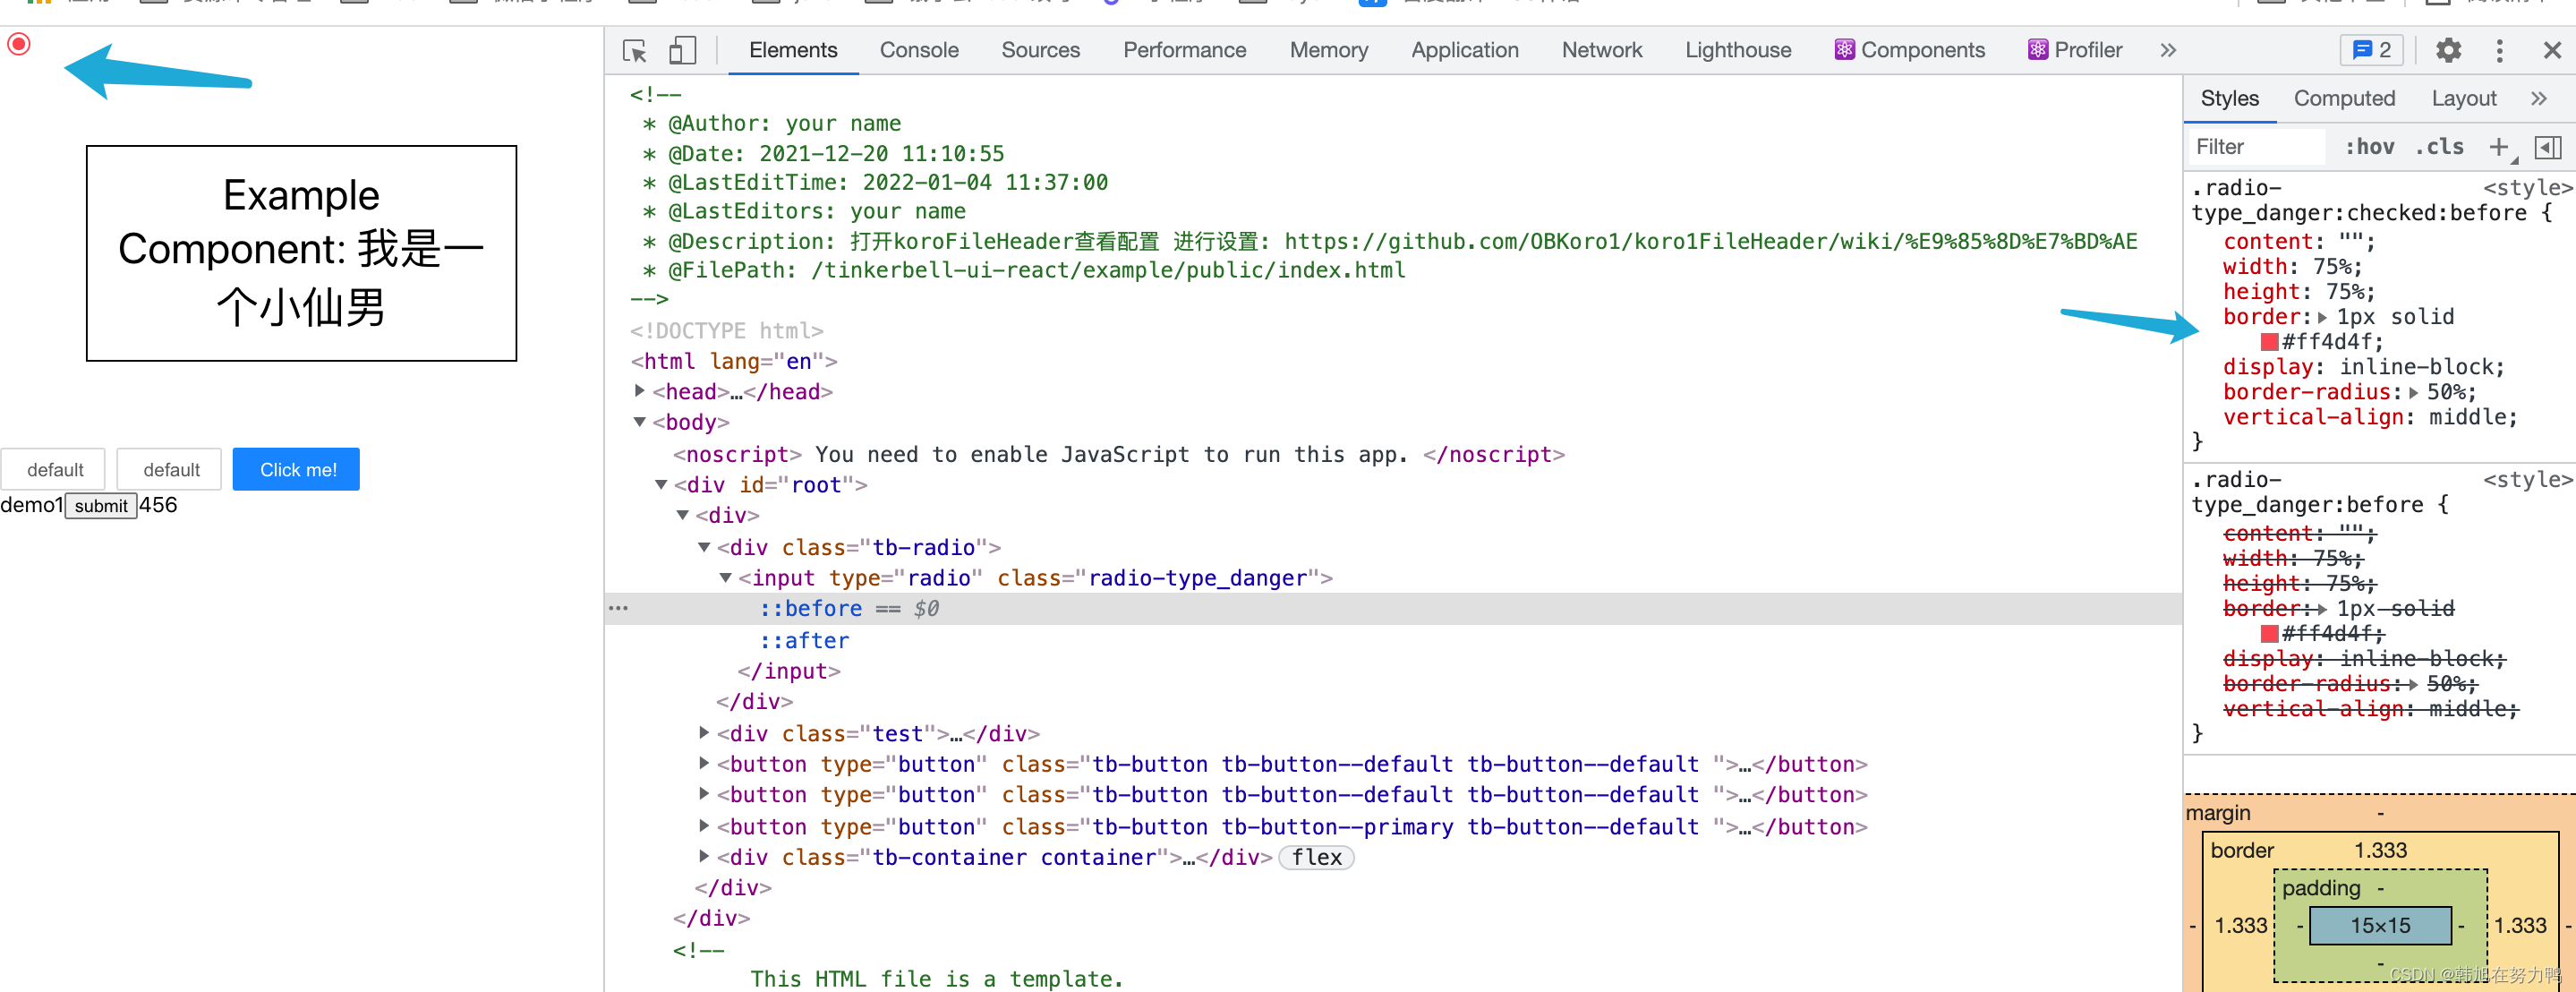
Task: Open the Sources tab
Action: click(1040, 50)
